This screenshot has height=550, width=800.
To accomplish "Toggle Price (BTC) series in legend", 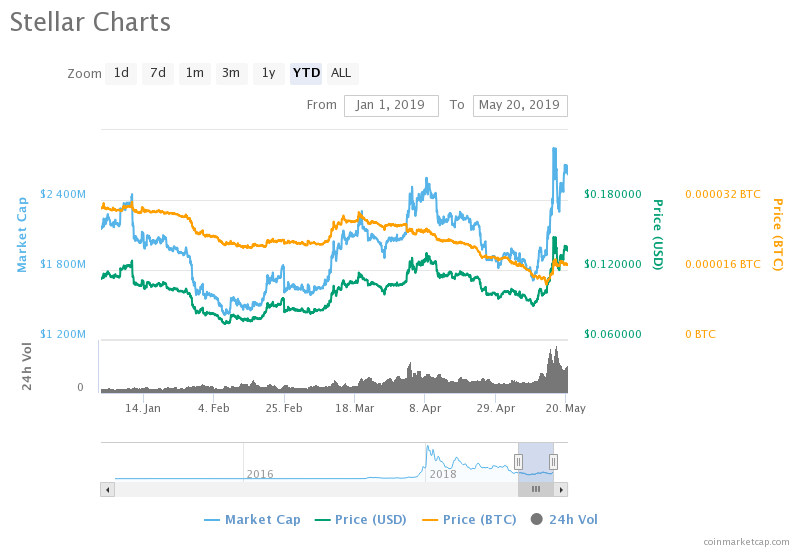I will point(469,520).
